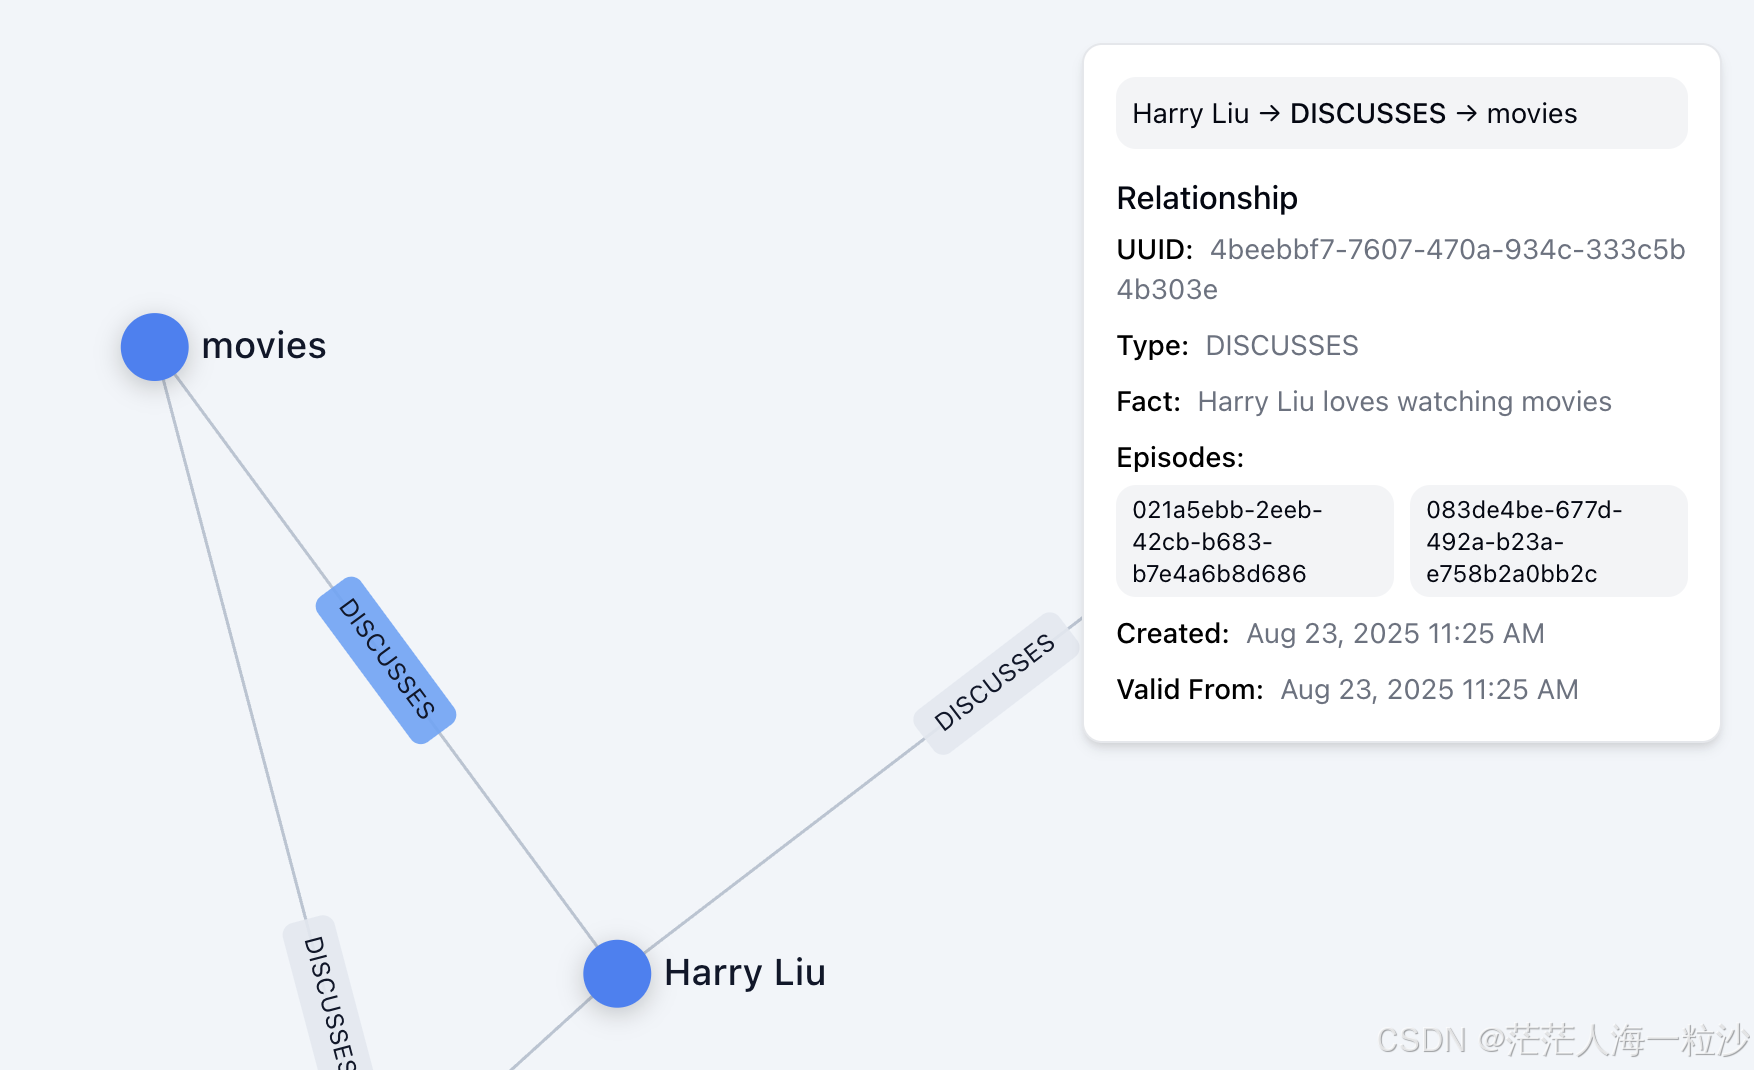Image resolution: width=1754 pixels, height=1070 pixels.
Task: Open episode 021a5ebb-2eeb-42cb-b683-b7e4a6b8d686
Action: [x=1254, y=541]
